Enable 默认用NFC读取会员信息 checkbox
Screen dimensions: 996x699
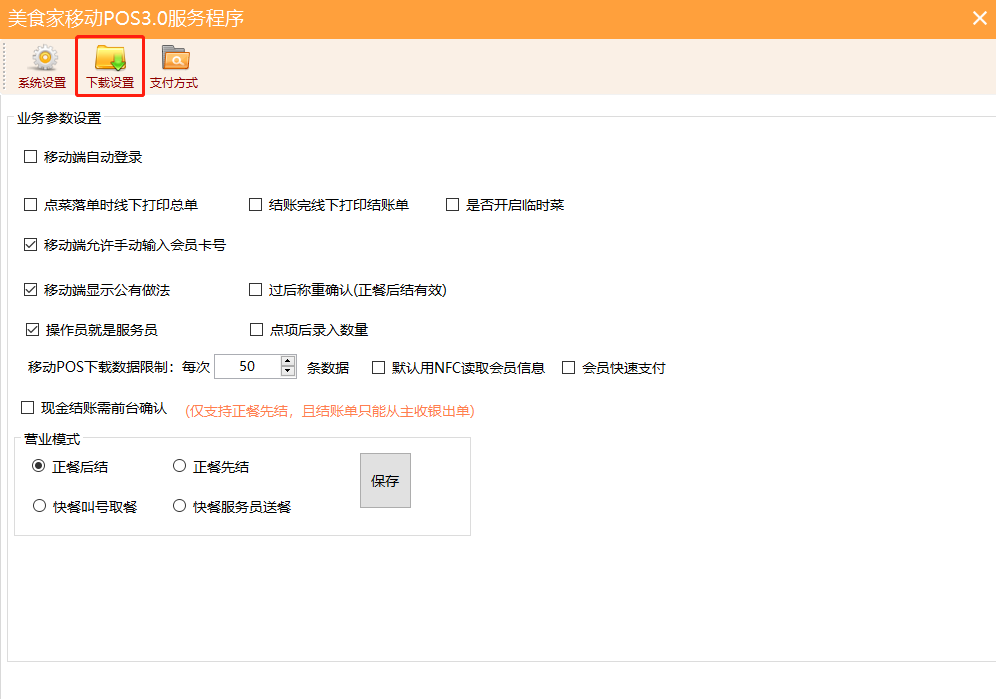379,368
